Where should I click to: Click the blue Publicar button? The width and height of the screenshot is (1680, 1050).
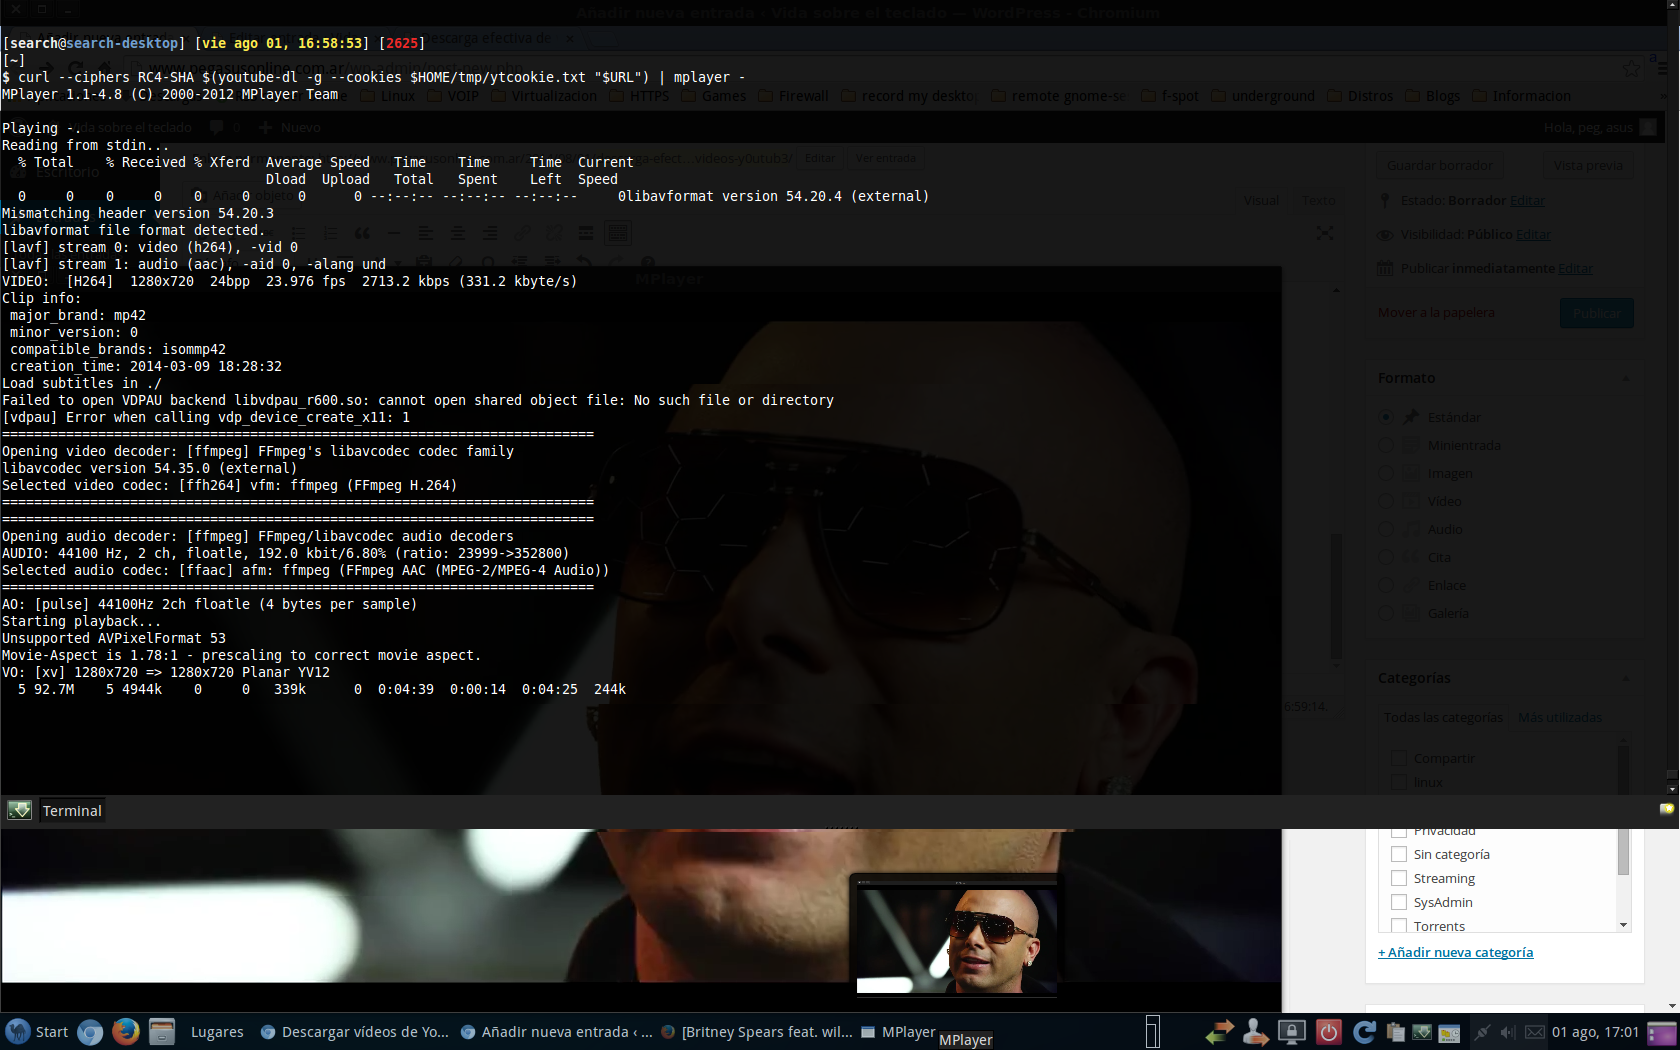click(1597, 313)
